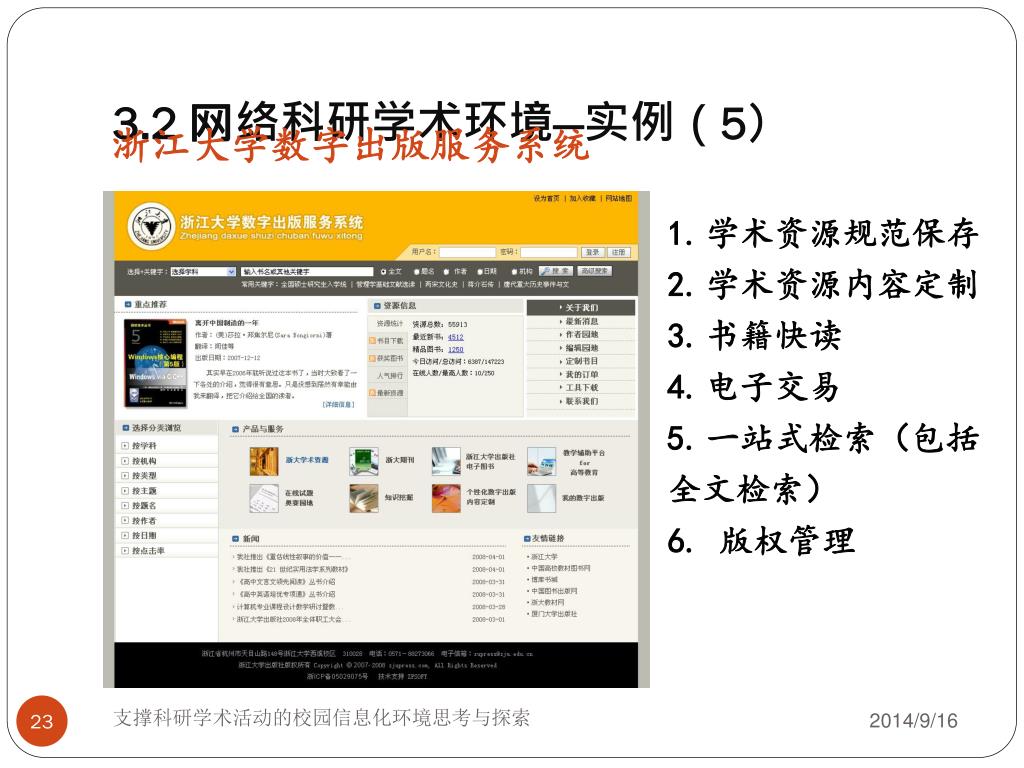Screen dimensions: 1024x768
Task: Open the 作者园地 menu item
Action: pyautogui.click(x=581, y=334)
